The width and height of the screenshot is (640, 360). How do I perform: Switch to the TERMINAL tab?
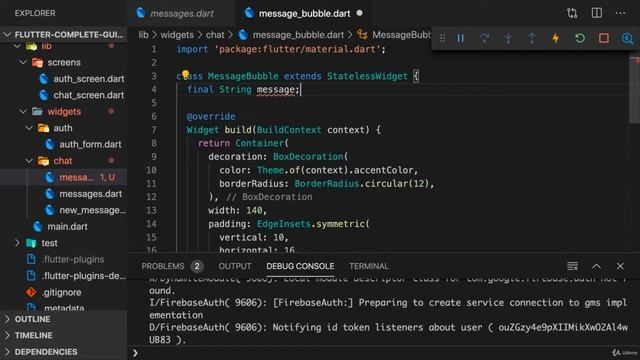point(369,266)
